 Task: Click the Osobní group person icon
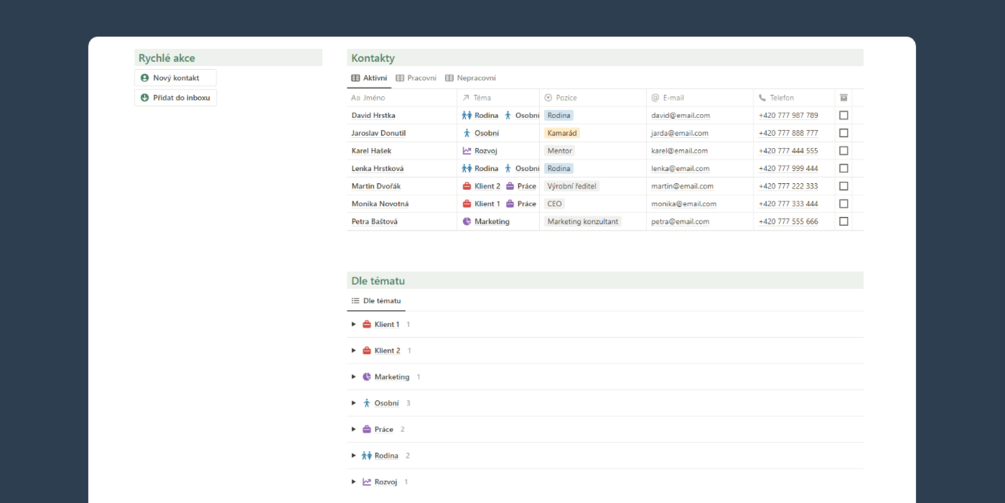(367, 403)
